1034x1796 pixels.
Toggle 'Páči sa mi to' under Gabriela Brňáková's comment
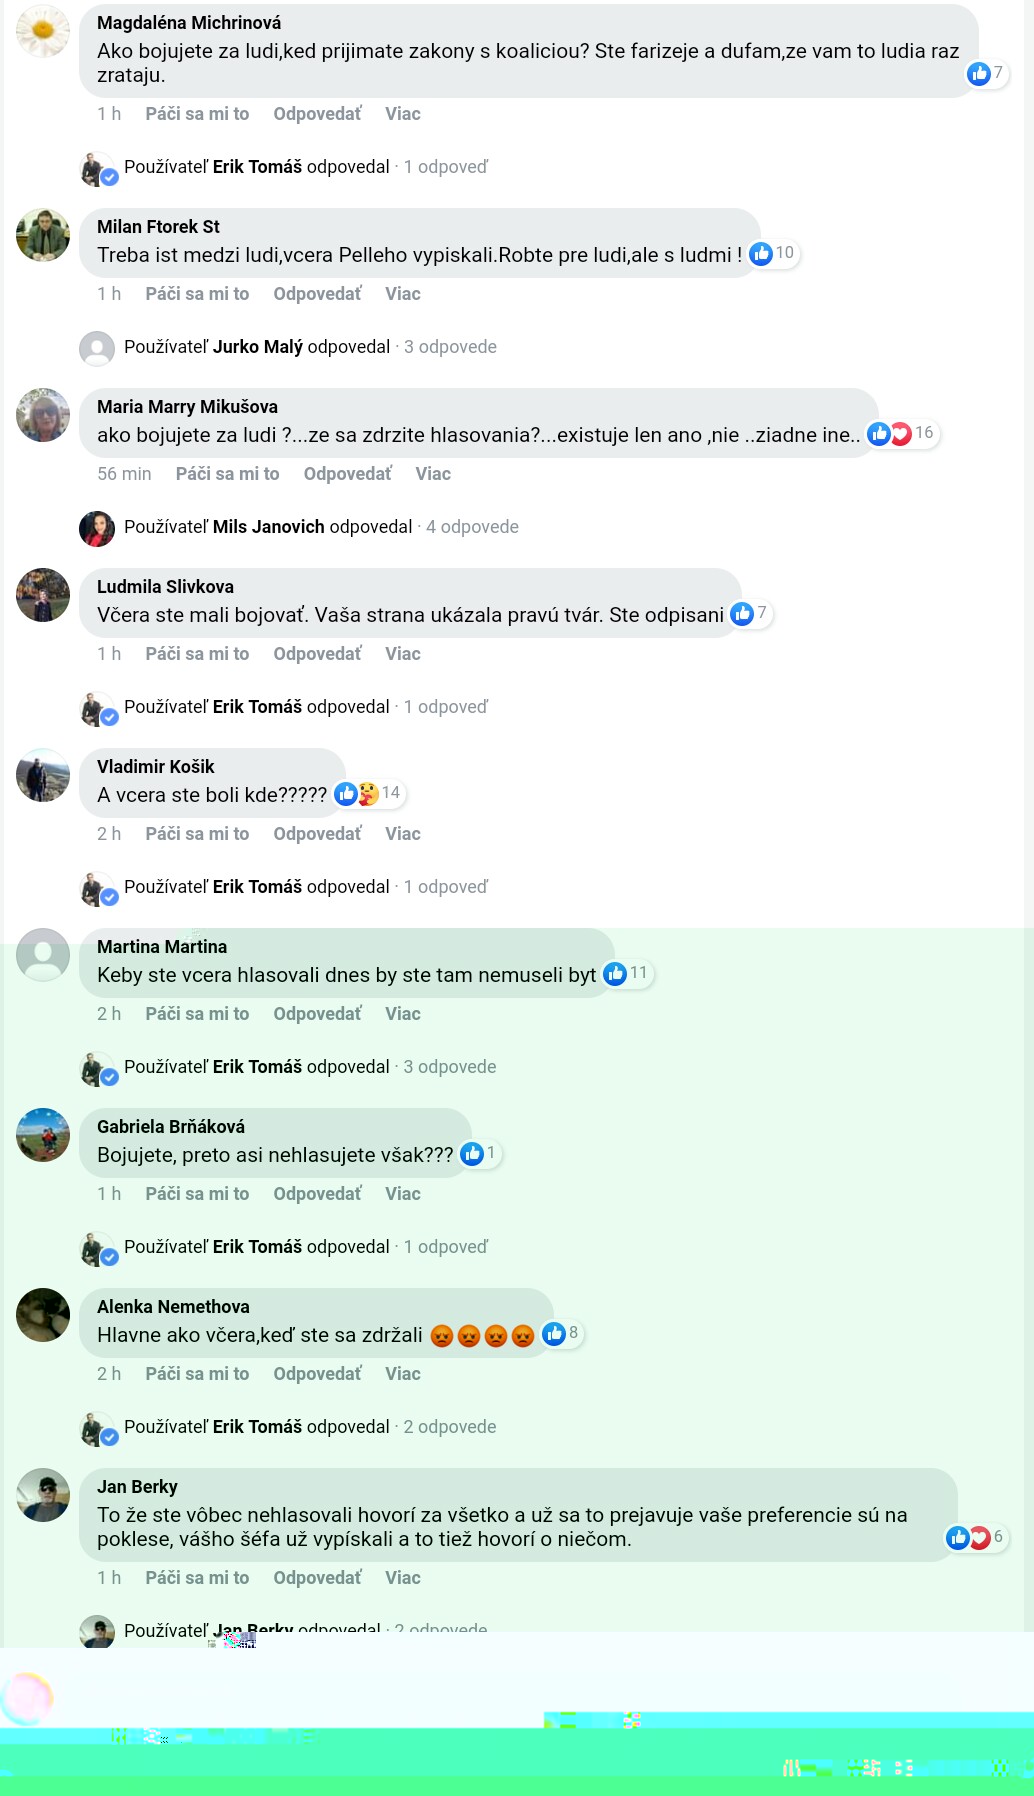[197, 1194]
